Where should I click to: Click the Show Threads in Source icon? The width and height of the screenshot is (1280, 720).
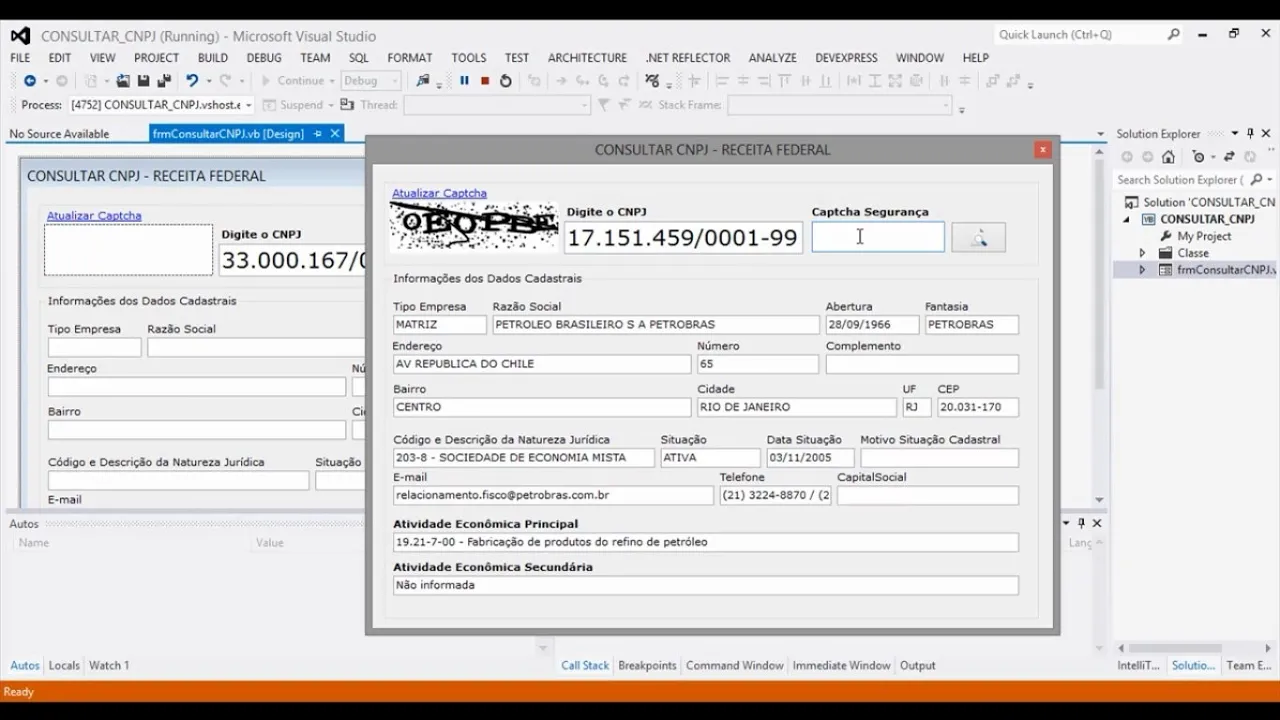click(653, 81)
